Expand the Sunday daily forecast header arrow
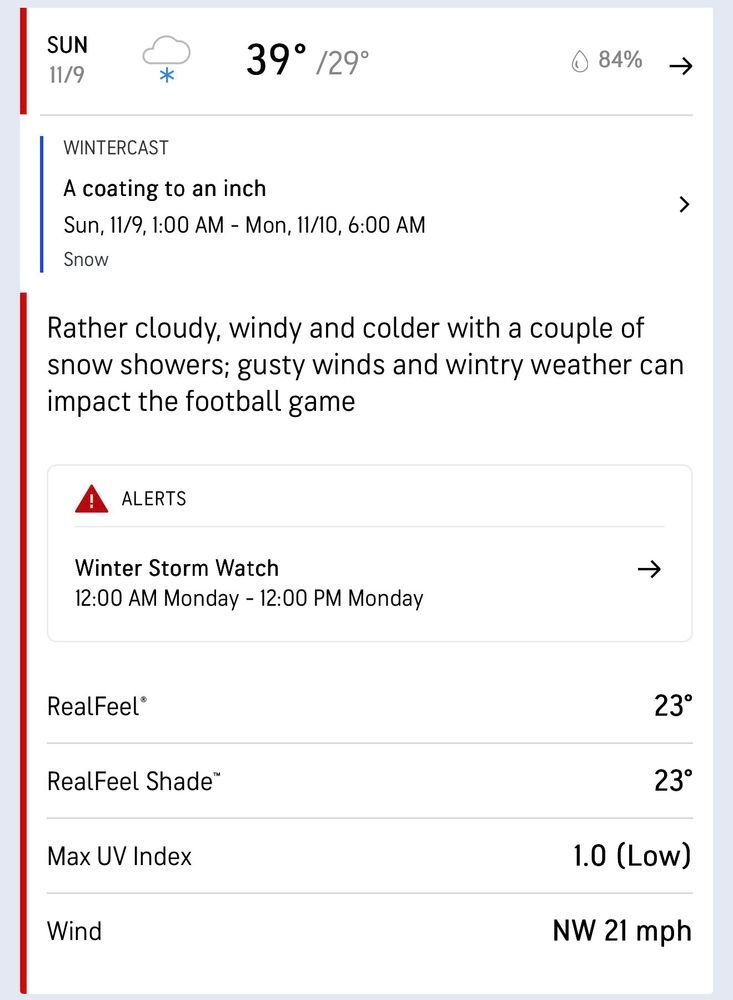 [x=681, y=65]
